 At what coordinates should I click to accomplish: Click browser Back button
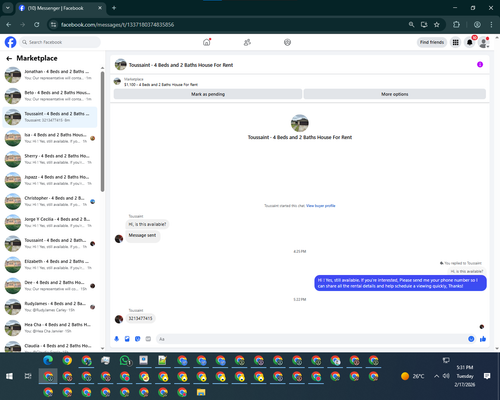tap(9, 25)
